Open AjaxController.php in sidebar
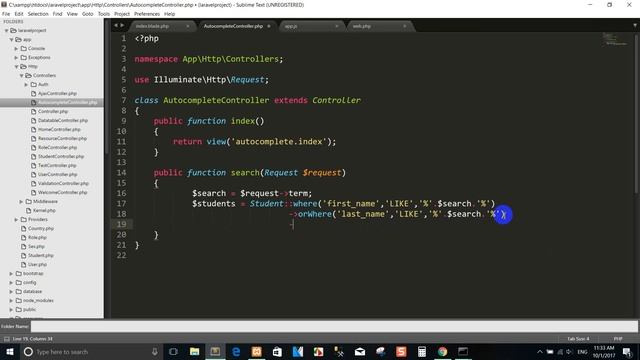The image size is (640, 360). pos(57,93)
